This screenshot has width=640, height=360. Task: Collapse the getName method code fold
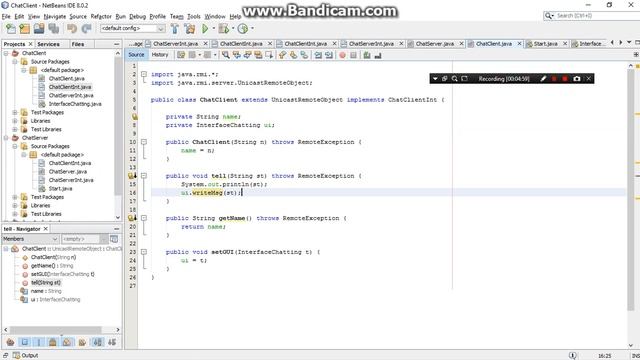(144, 218)
